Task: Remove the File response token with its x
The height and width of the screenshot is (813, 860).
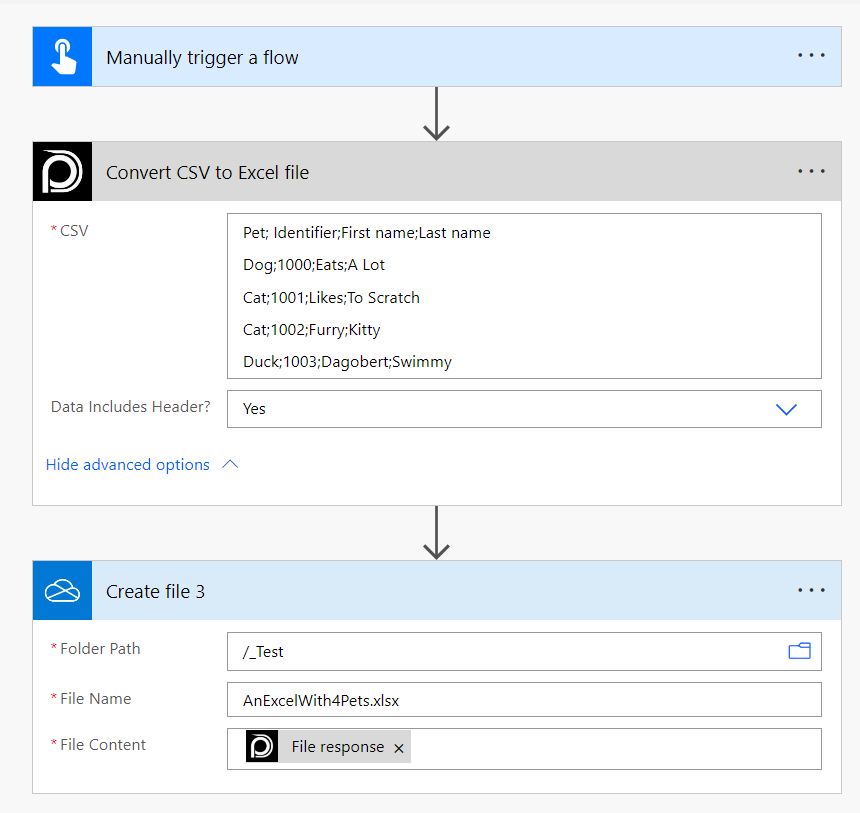Action: coord(399,748)
